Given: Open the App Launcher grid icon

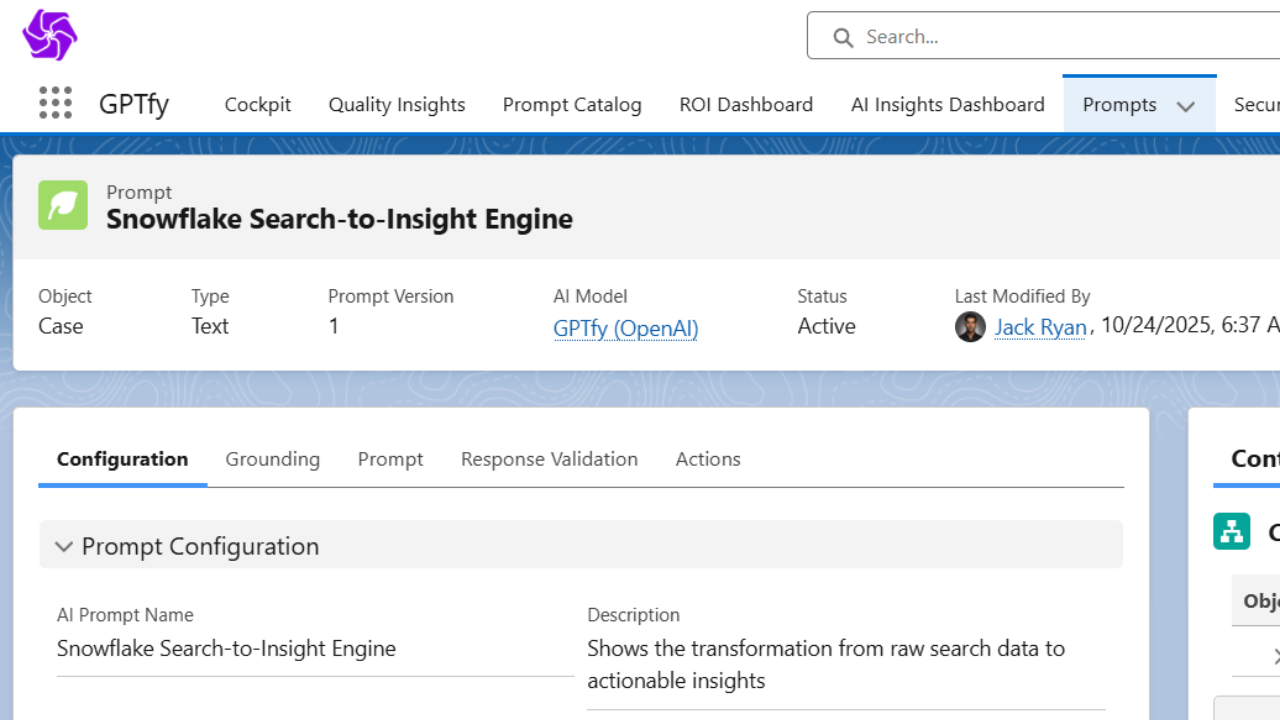Looking at the screenshot, I should (55, 103).
